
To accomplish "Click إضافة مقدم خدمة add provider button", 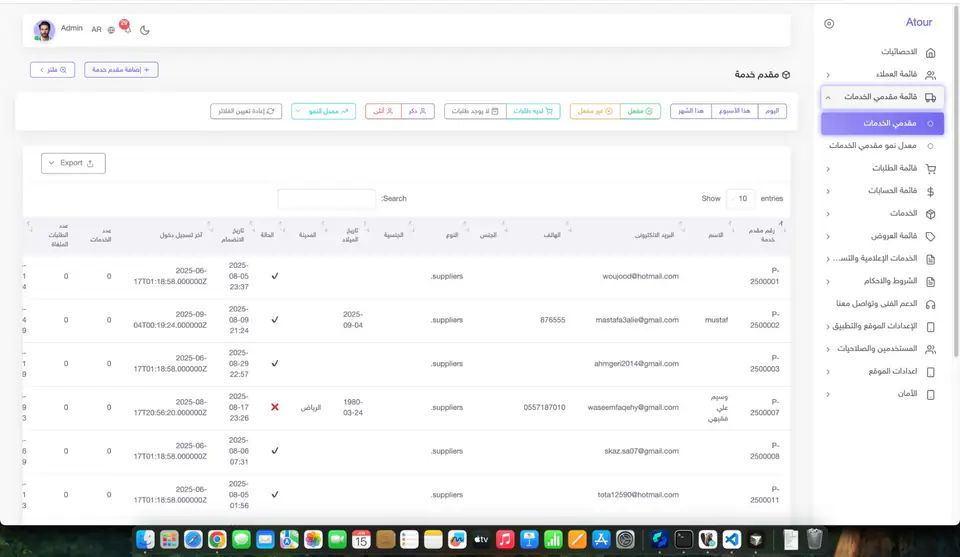I will point(121,70).
